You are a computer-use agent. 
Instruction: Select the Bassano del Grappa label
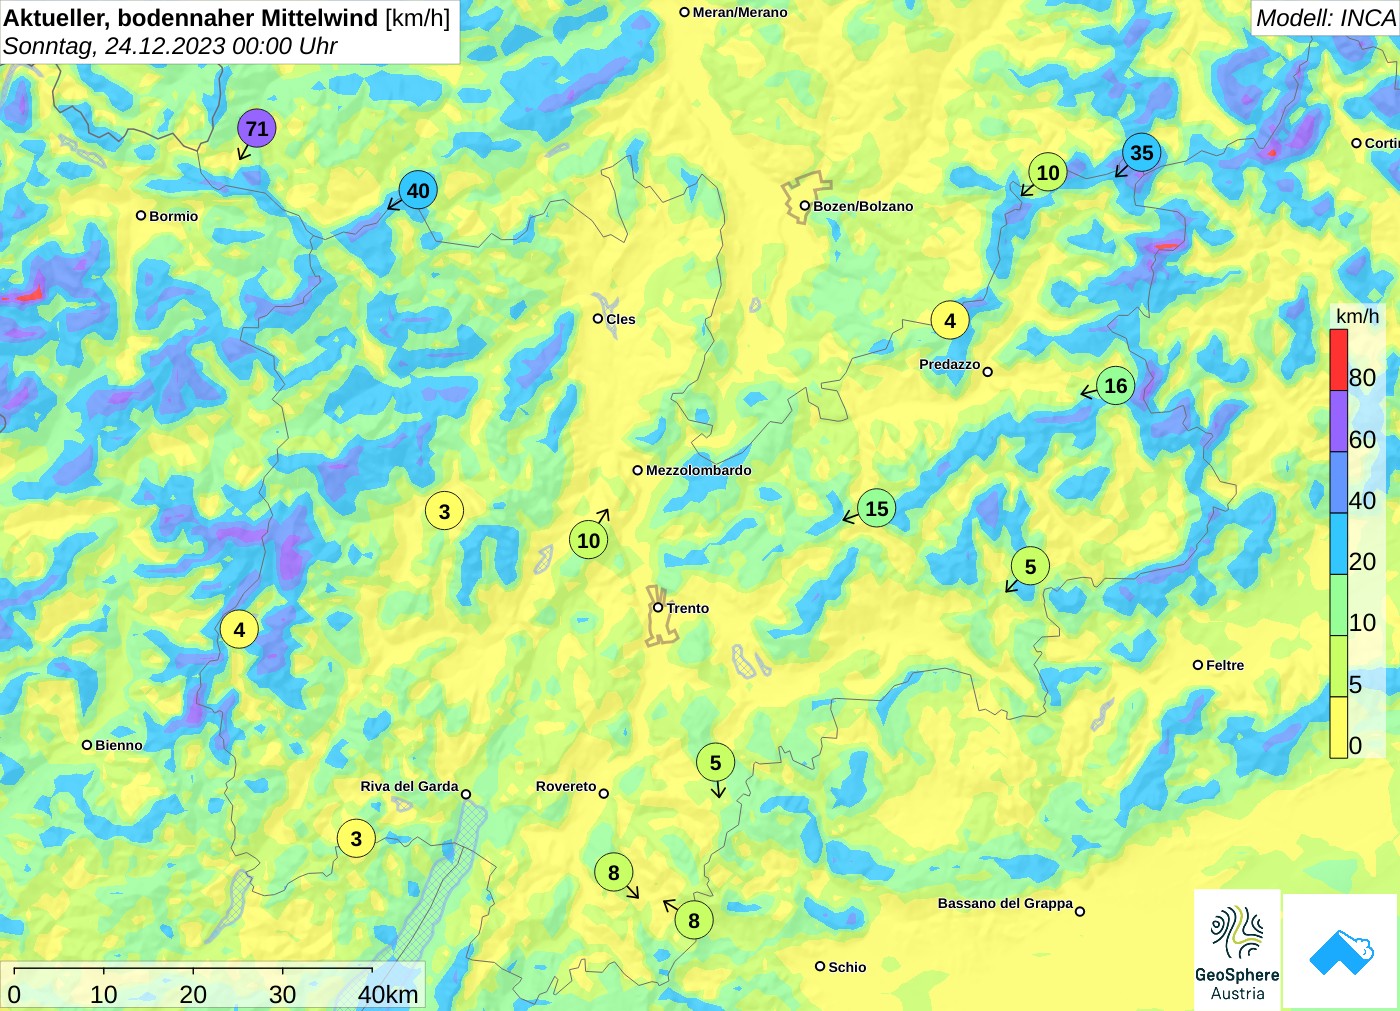click(x=1005, y=903)
